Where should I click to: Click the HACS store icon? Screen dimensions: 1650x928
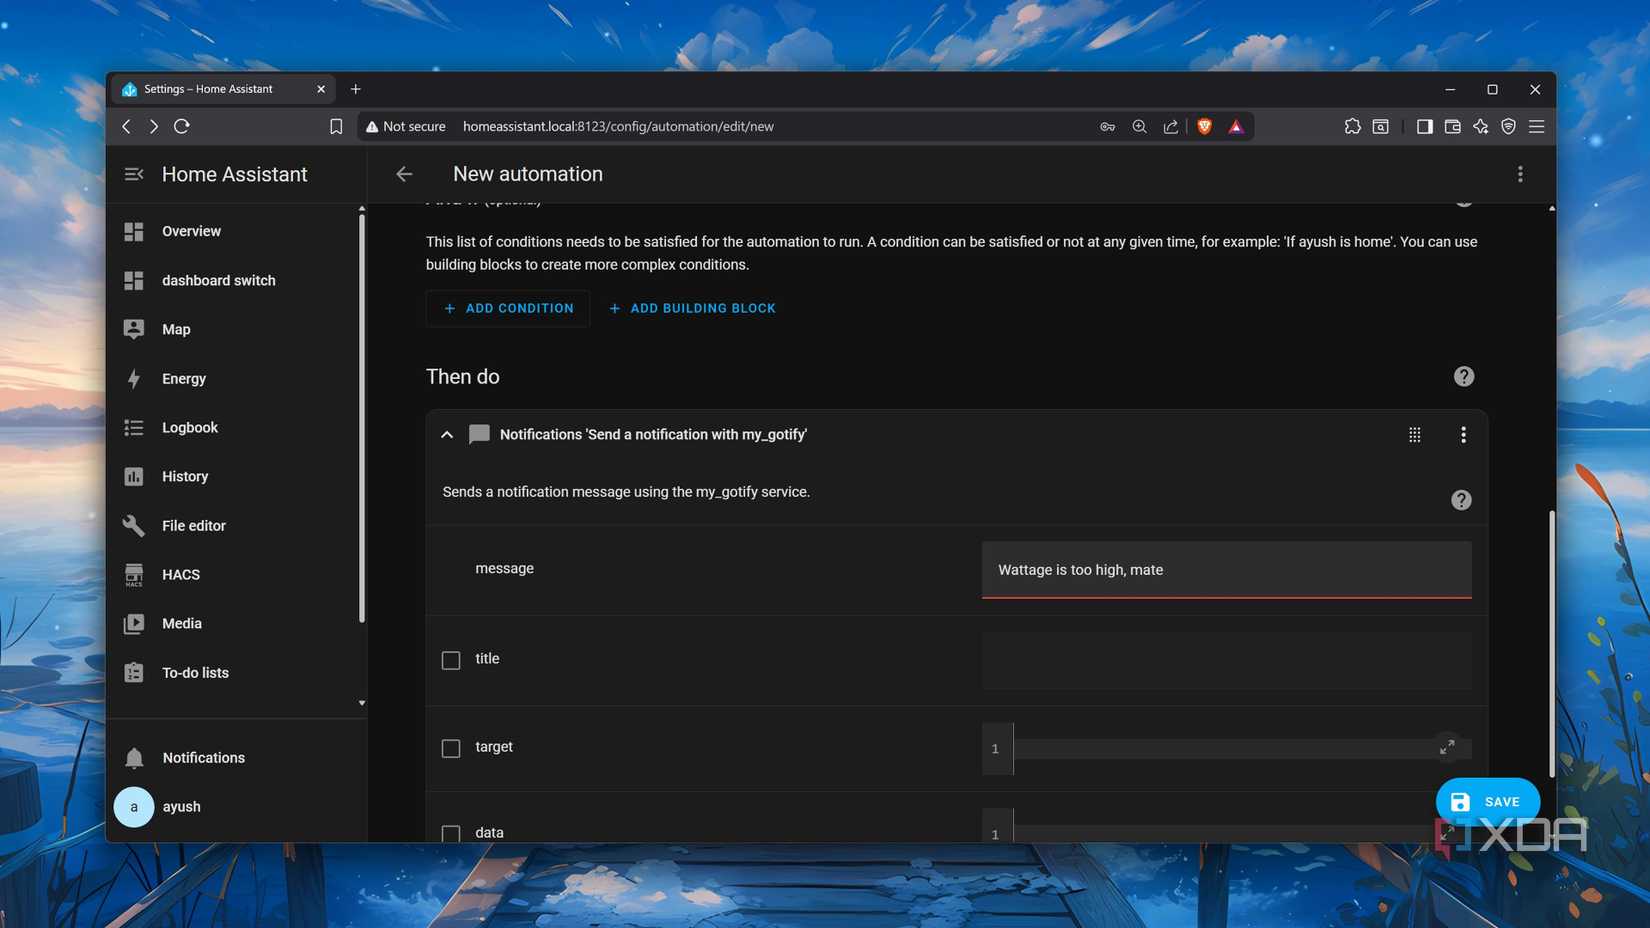pos(134,574)
